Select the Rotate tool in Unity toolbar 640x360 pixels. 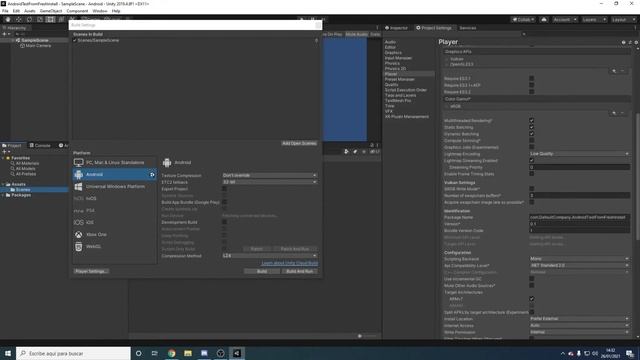tap(29, 19)
